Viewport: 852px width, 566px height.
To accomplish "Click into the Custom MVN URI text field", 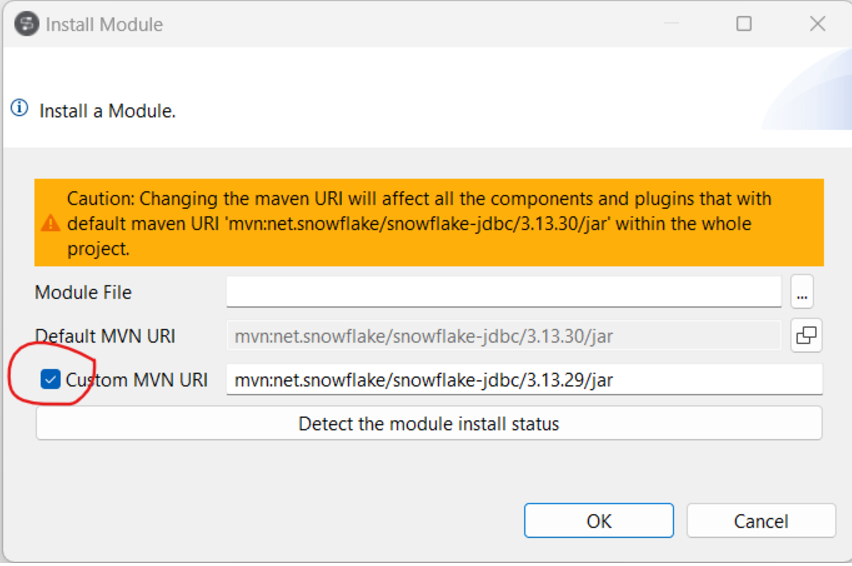I will click(523, 380).
